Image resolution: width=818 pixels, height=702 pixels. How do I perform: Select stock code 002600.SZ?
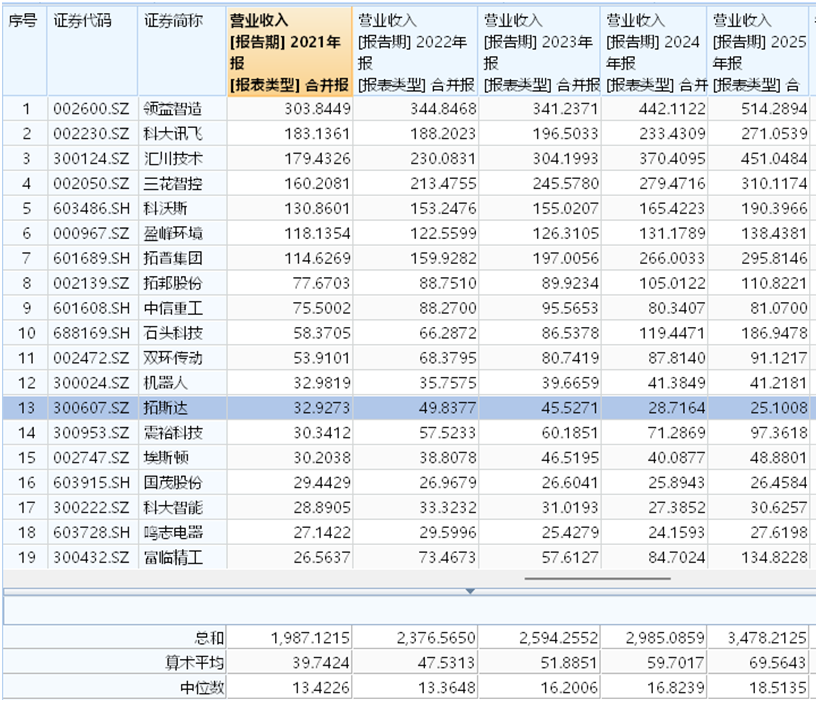[x=91, y=109]
